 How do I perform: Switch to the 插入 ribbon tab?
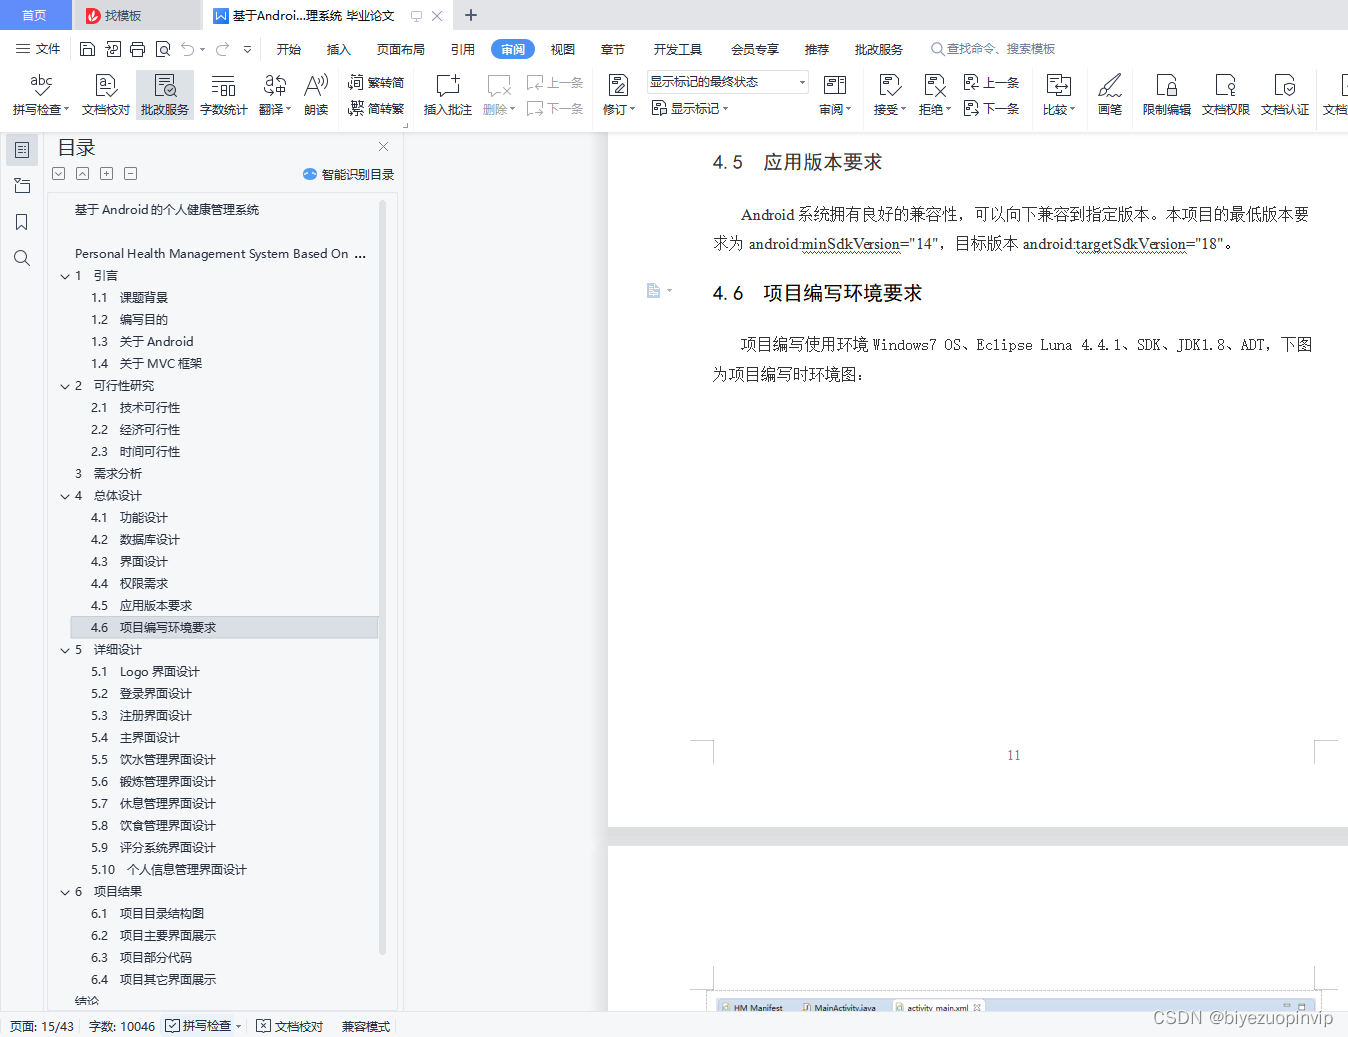click(339, 49)
